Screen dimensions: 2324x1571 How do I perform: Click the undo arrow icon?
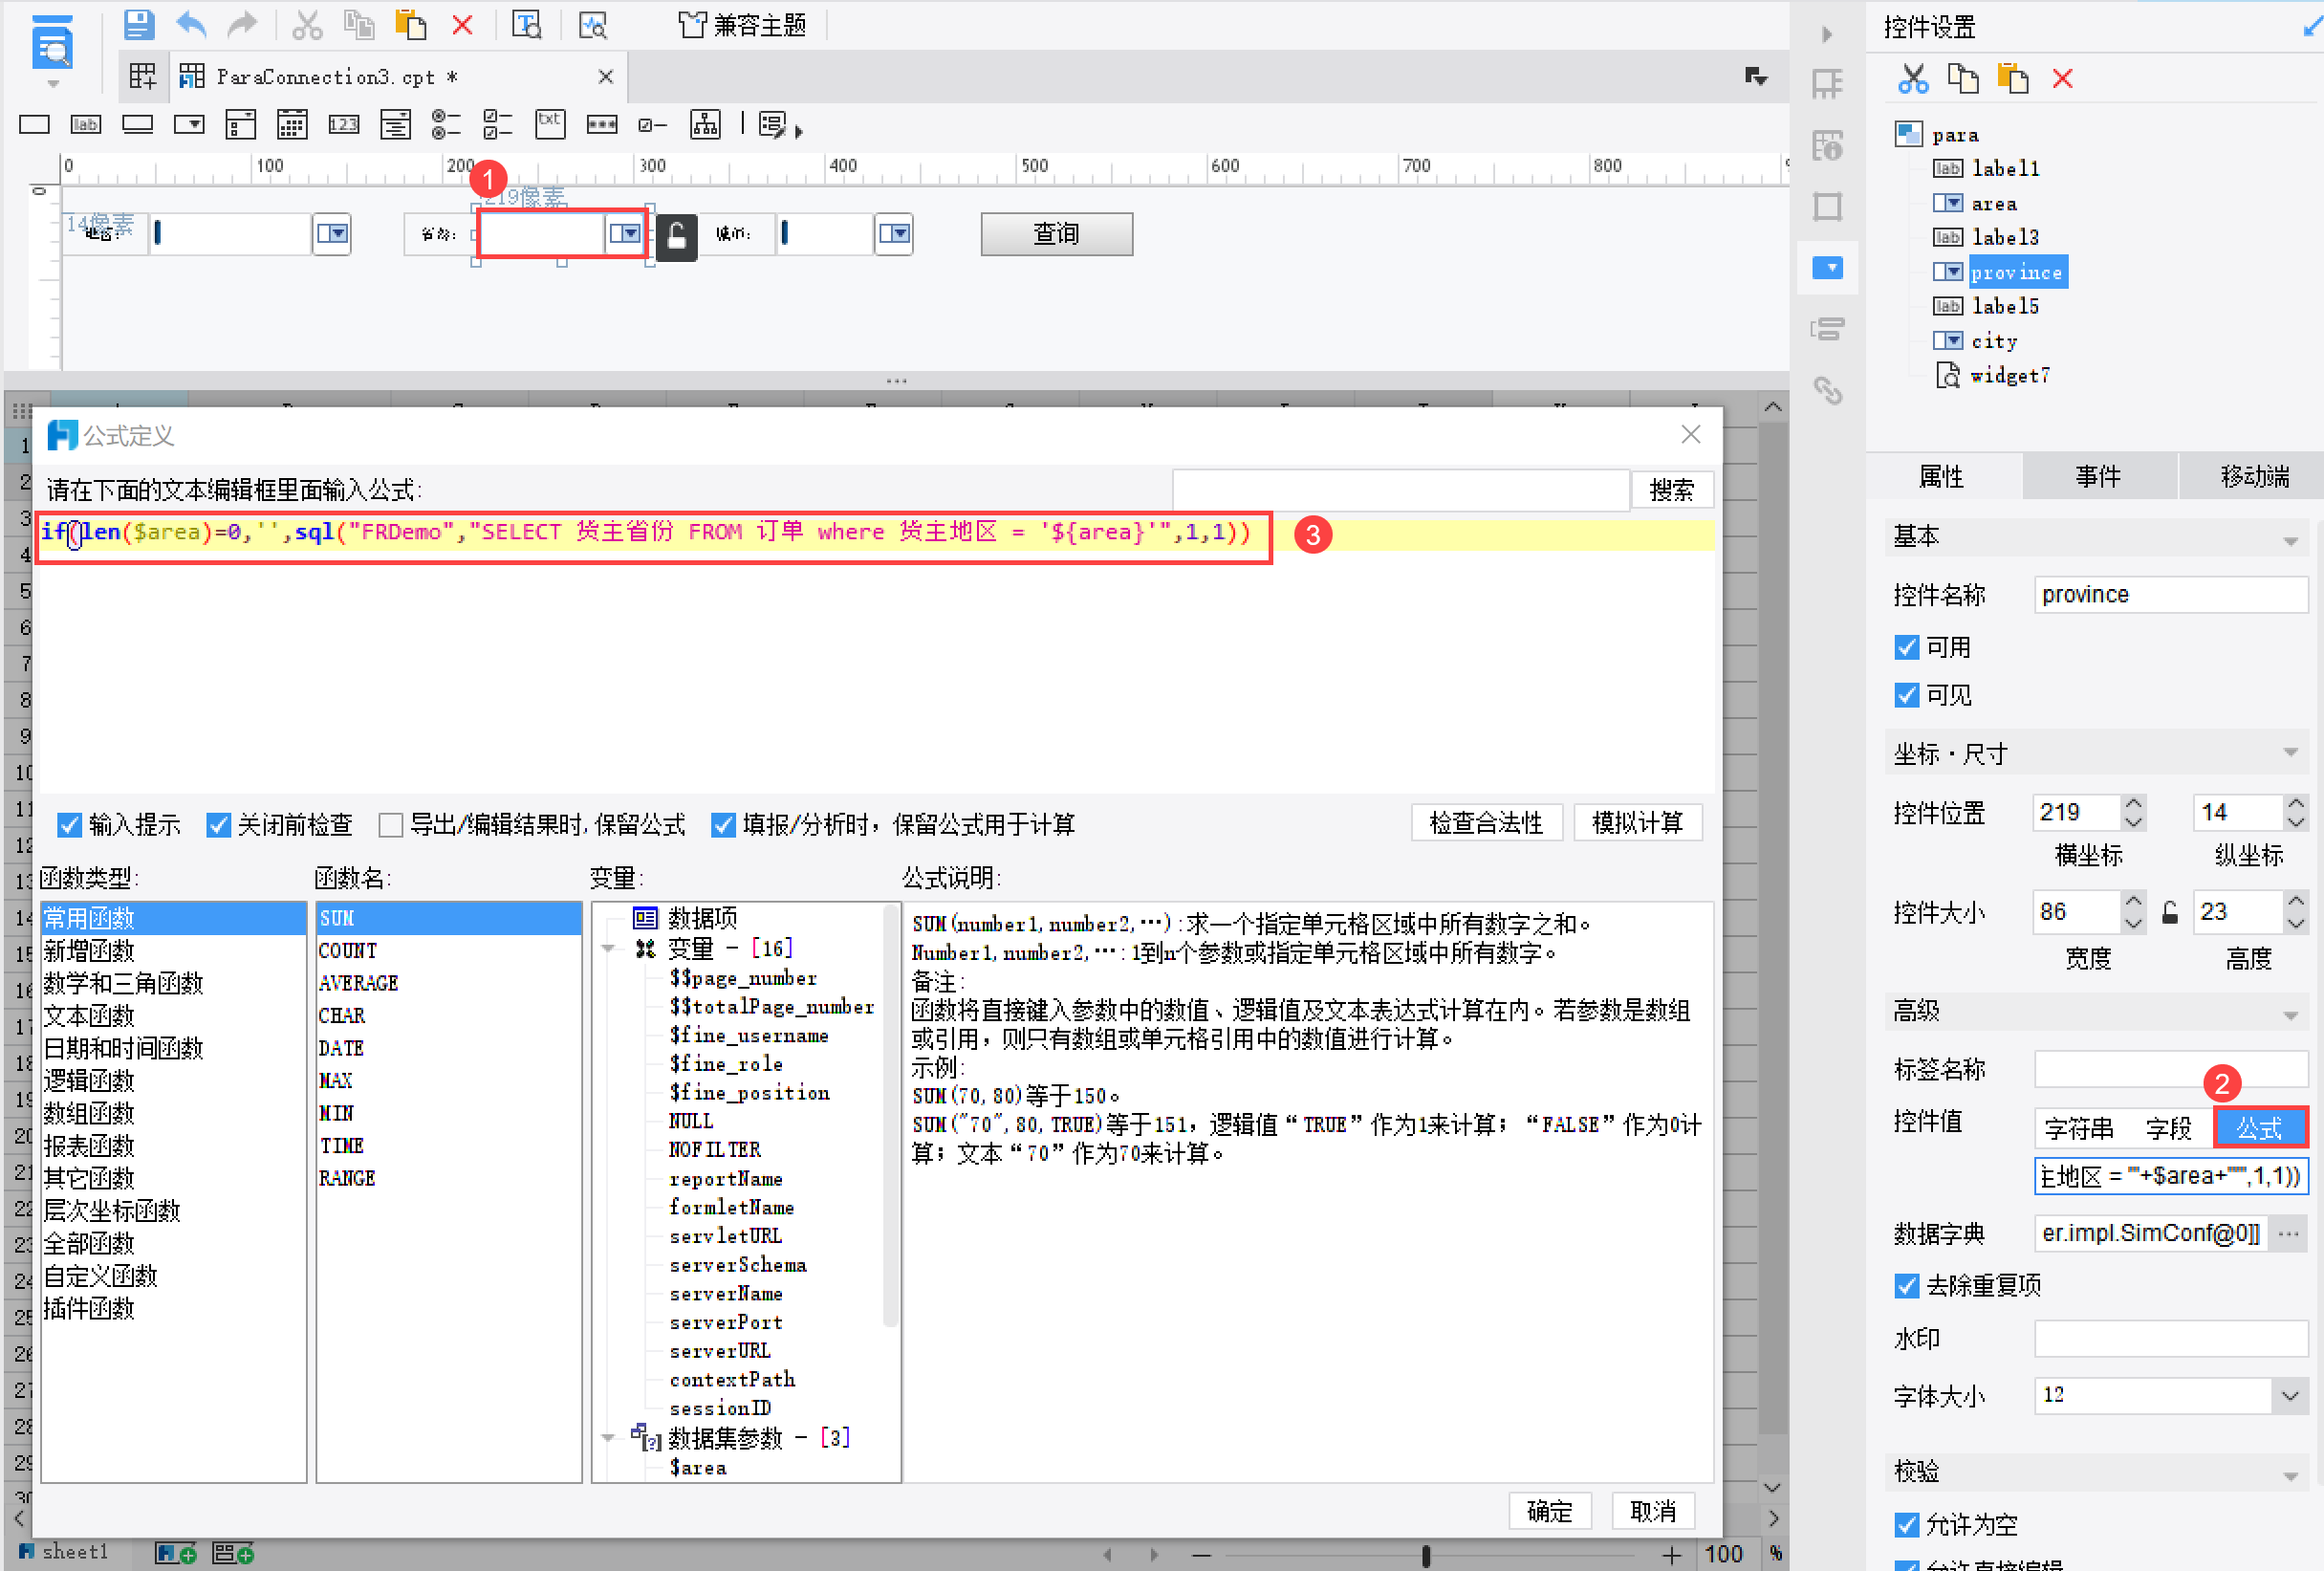190,24
